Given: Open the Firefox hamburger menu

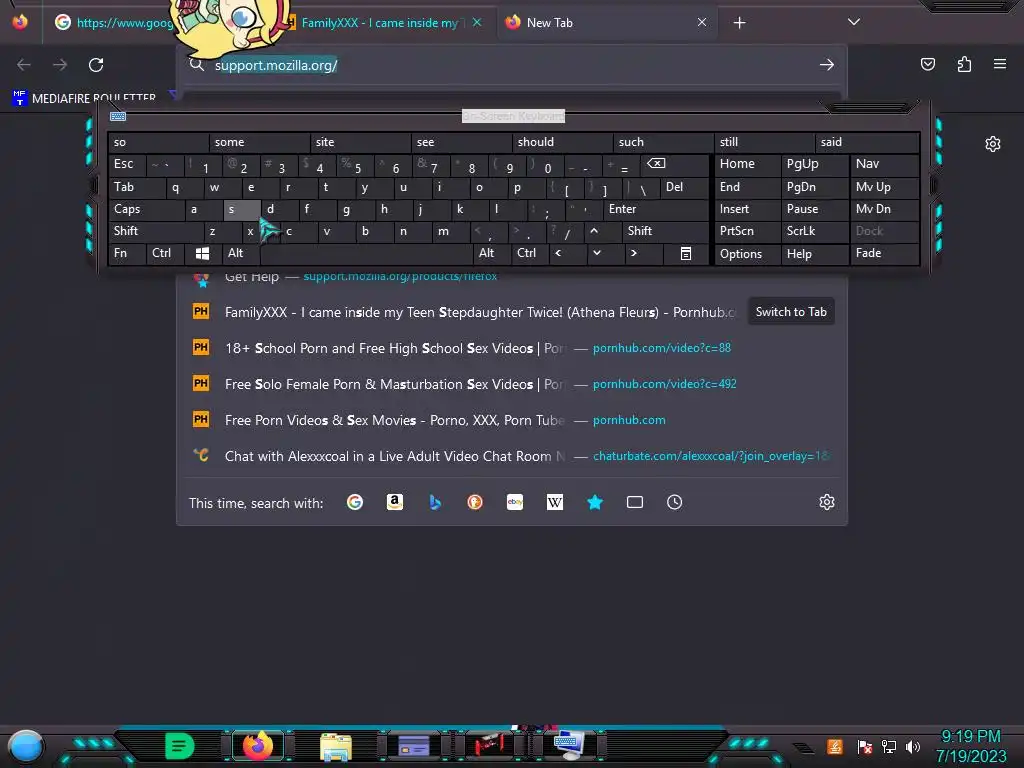Looking at the screenshot, I should 1000,64.
